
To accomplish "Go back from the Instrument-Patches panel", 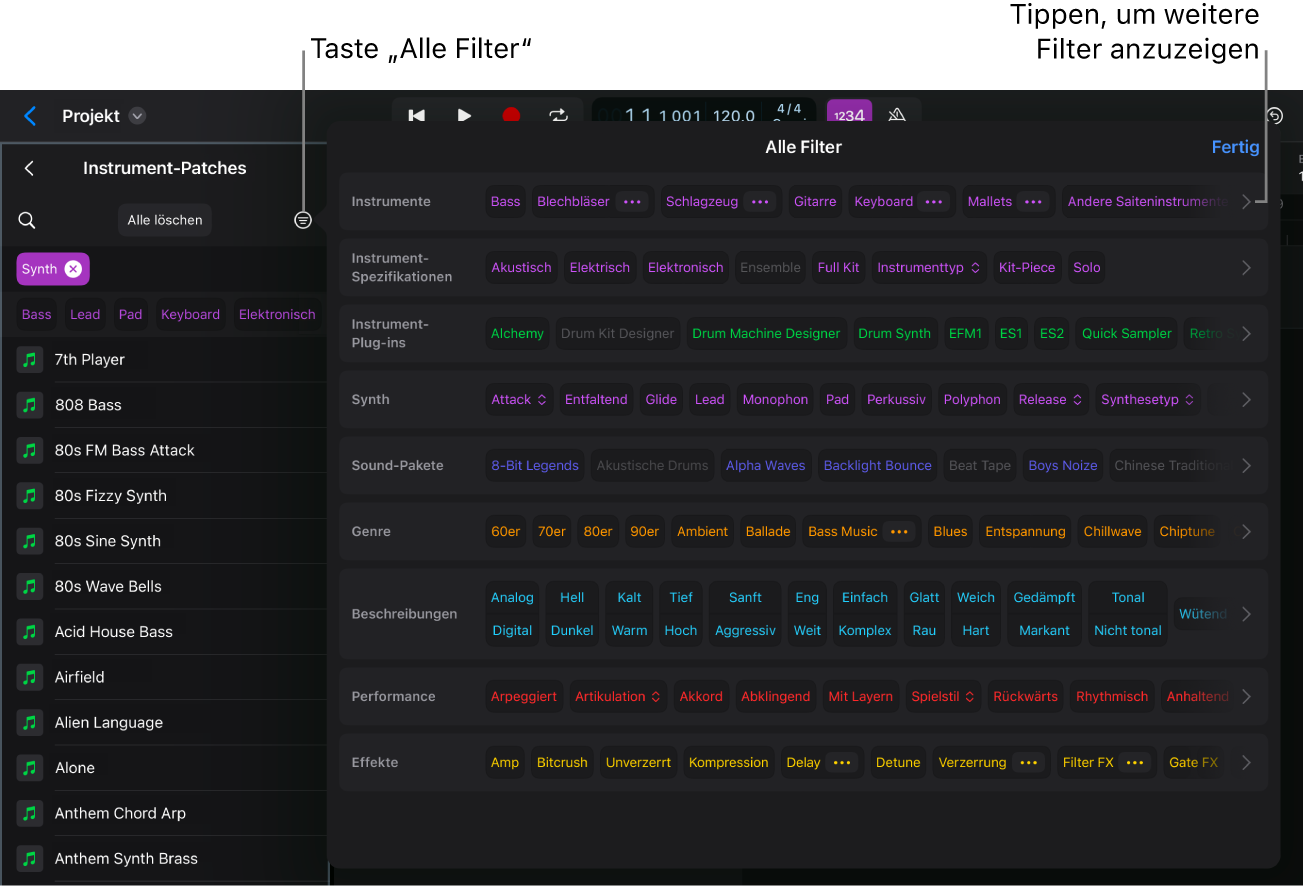I will [29, 168].
